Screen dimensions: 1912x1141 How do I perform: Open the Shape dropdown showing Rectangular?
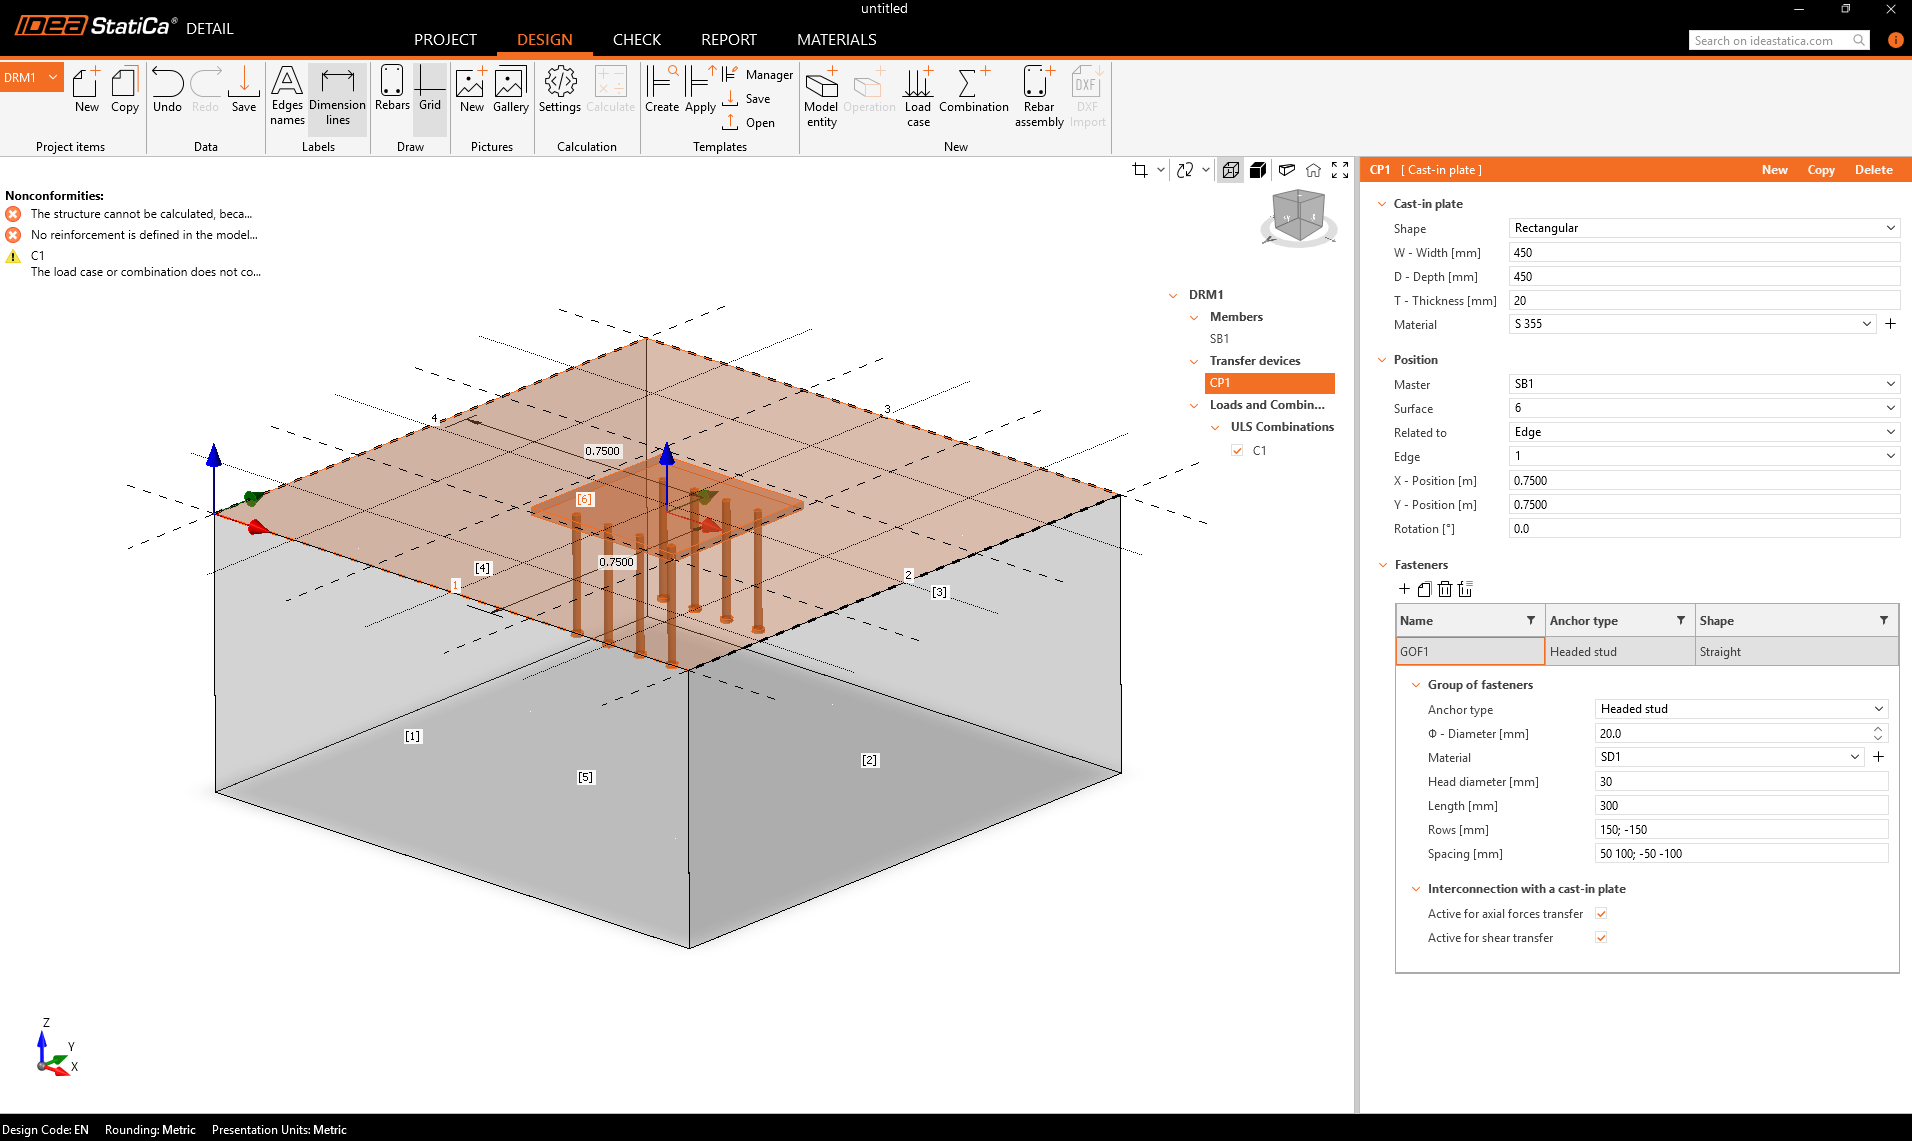[x=1703, y=228]
